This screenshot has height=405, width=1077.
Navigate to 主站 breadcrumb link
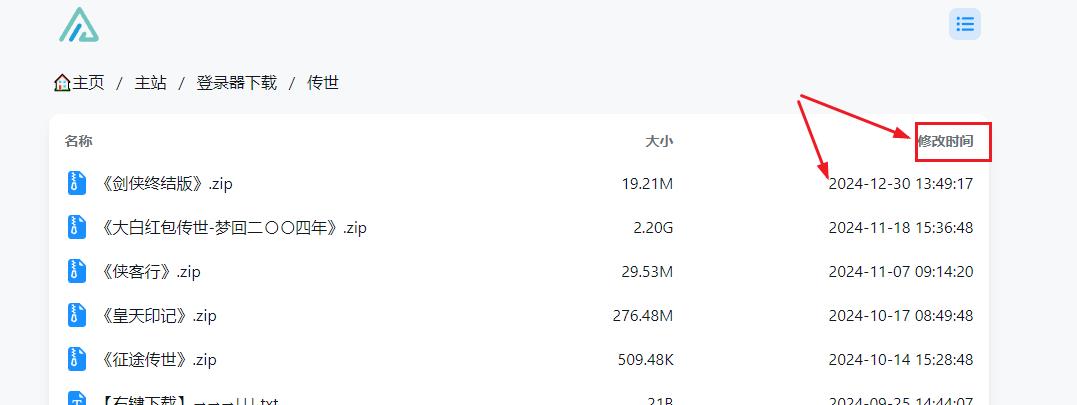[151, 83]
